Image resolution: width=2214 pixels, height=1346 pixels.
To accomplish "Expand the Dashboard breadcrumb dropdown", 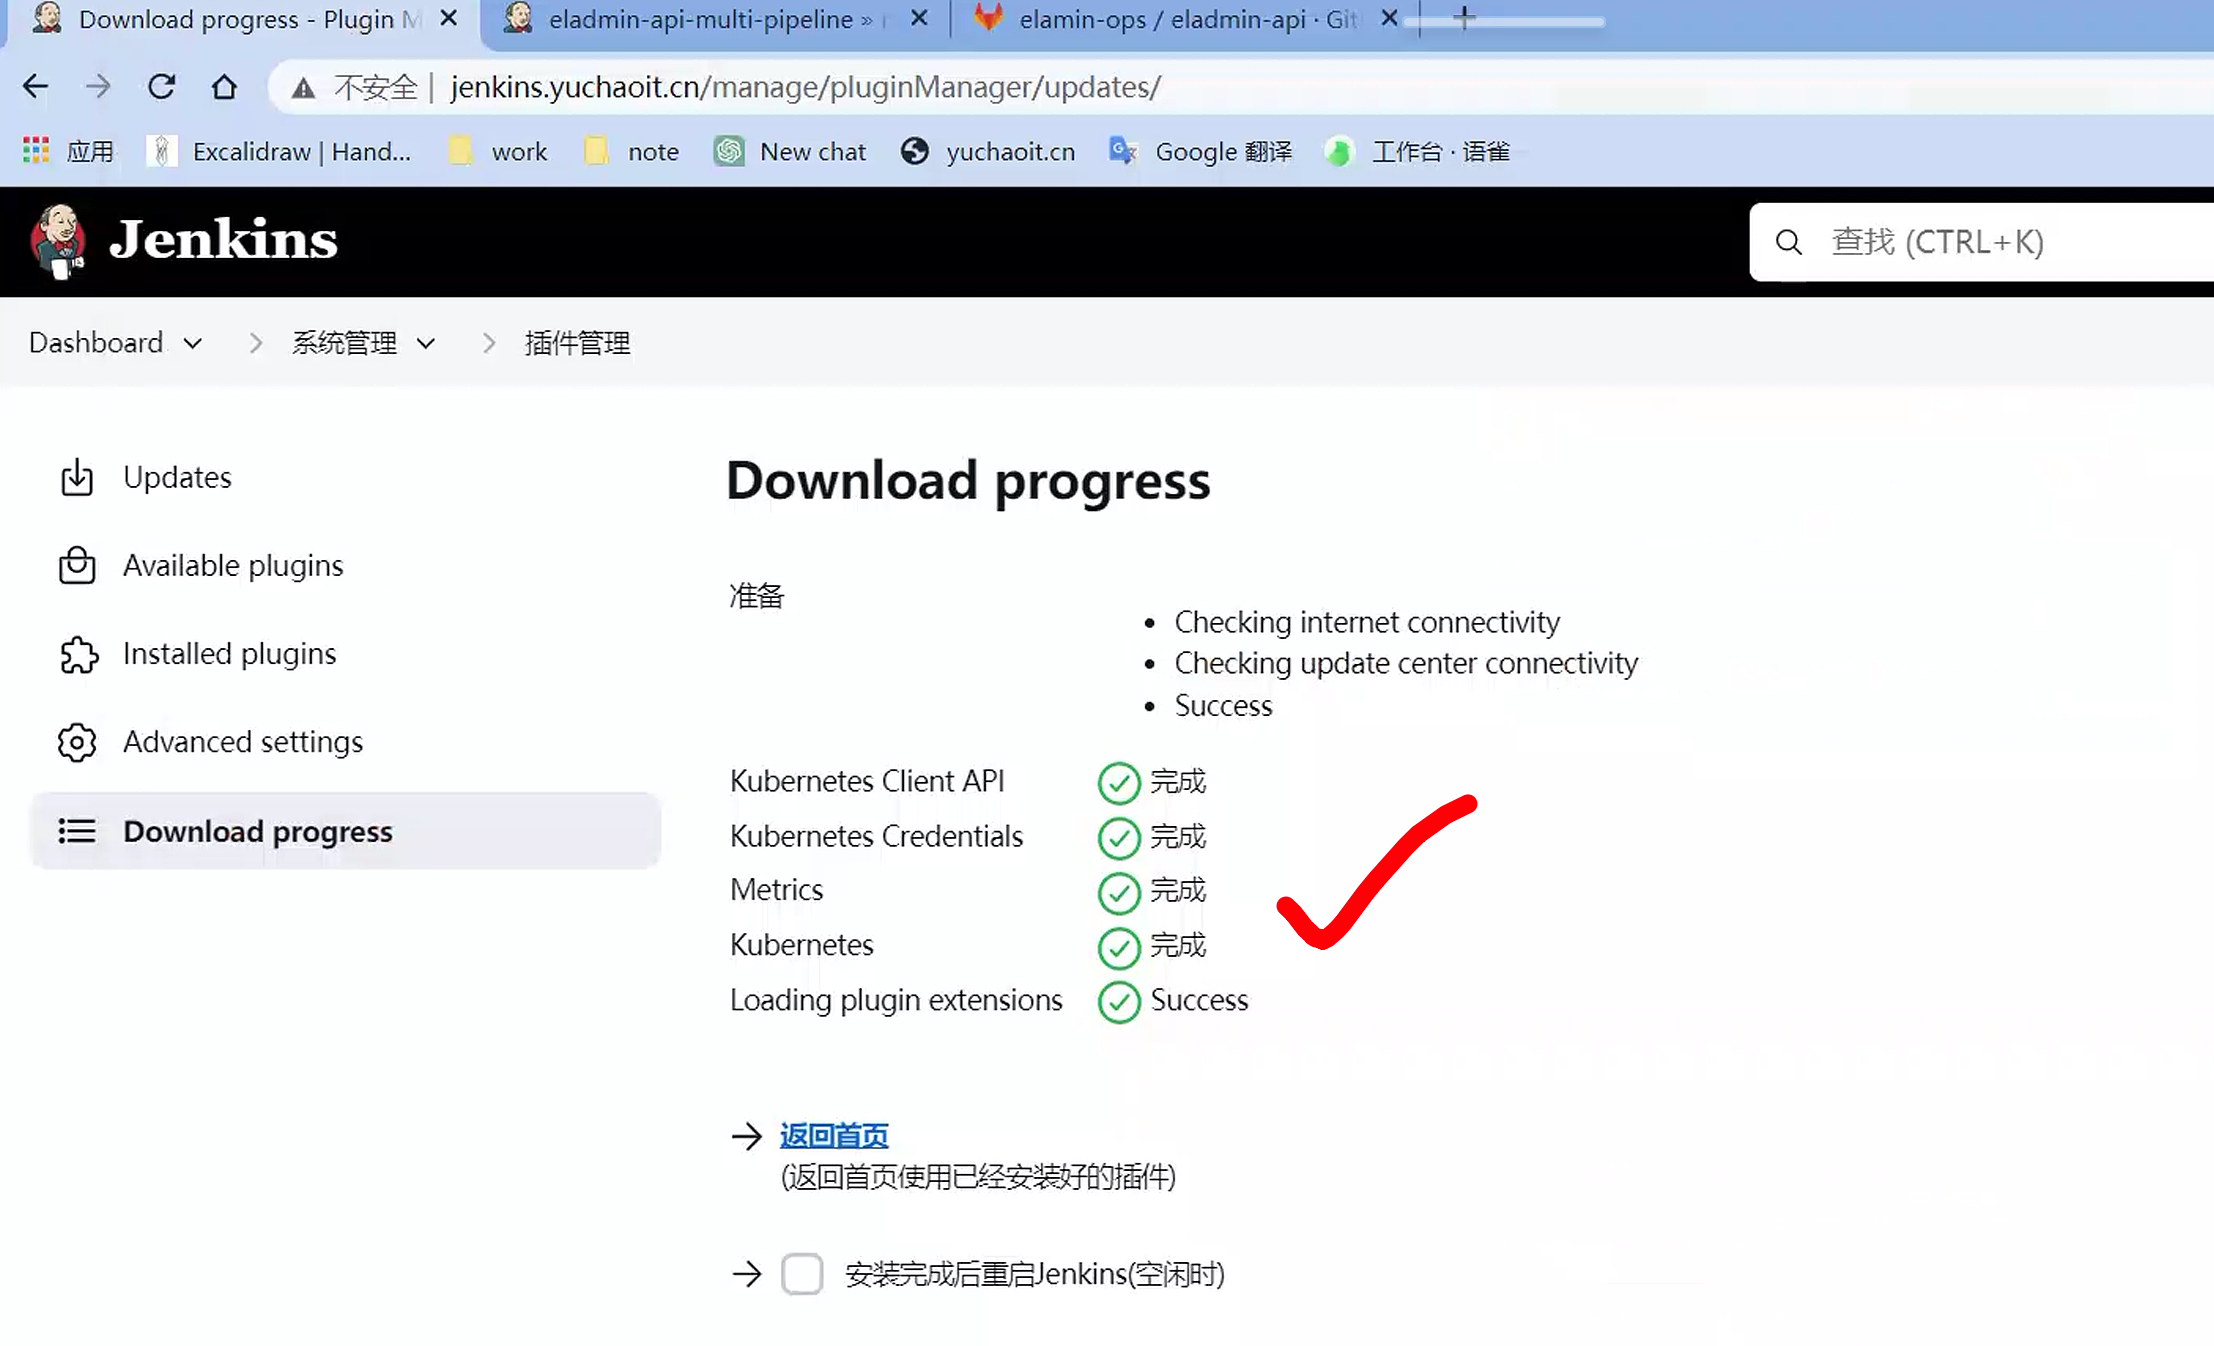I will point(193,344).
